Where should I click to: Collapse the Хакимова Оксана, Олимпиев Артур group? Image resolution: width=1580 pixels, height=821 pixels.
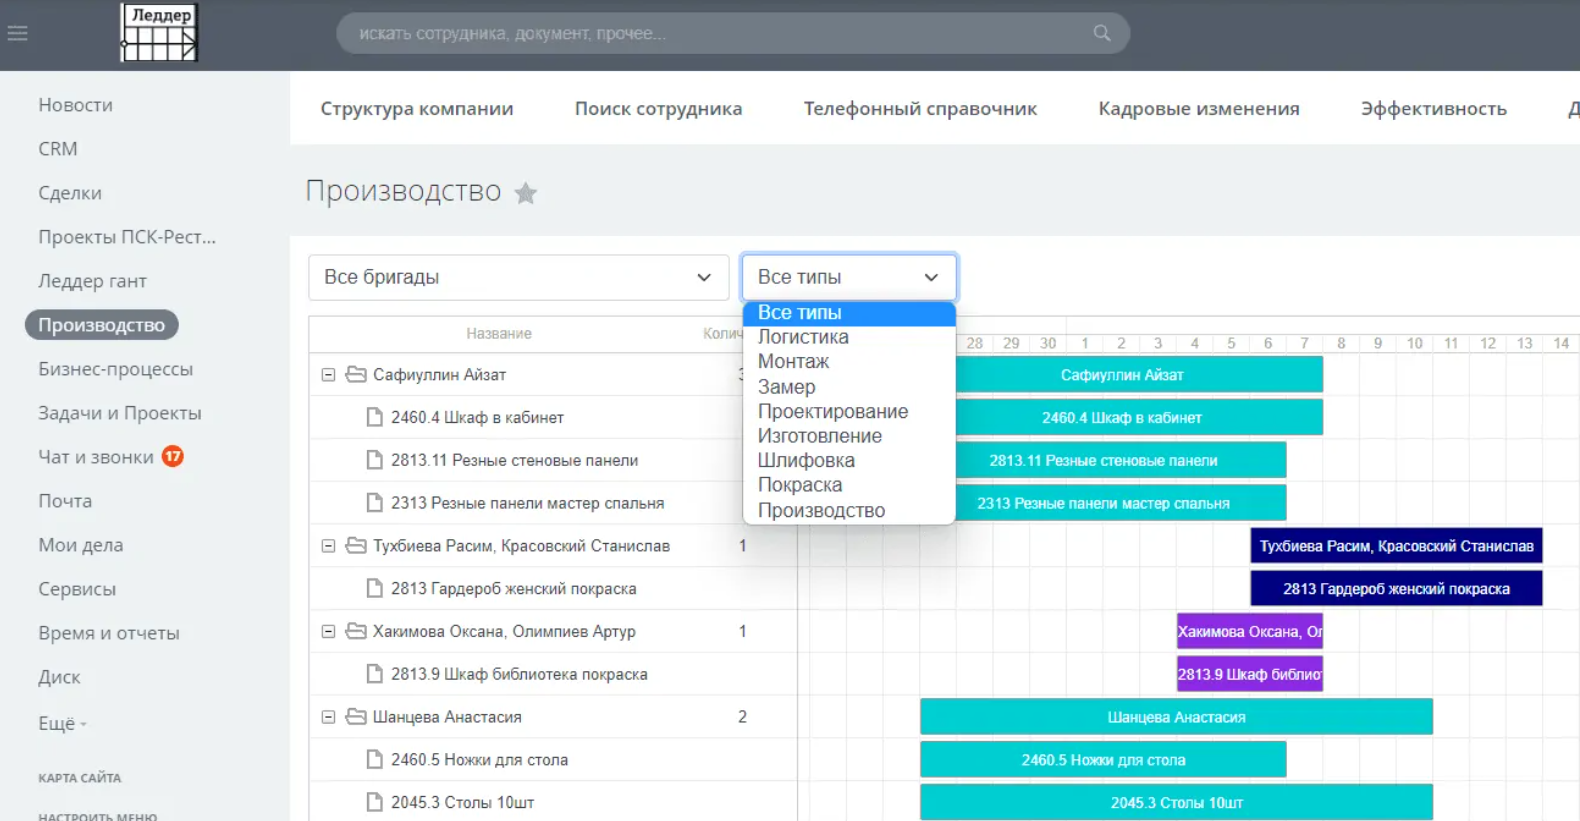(328, 632)
